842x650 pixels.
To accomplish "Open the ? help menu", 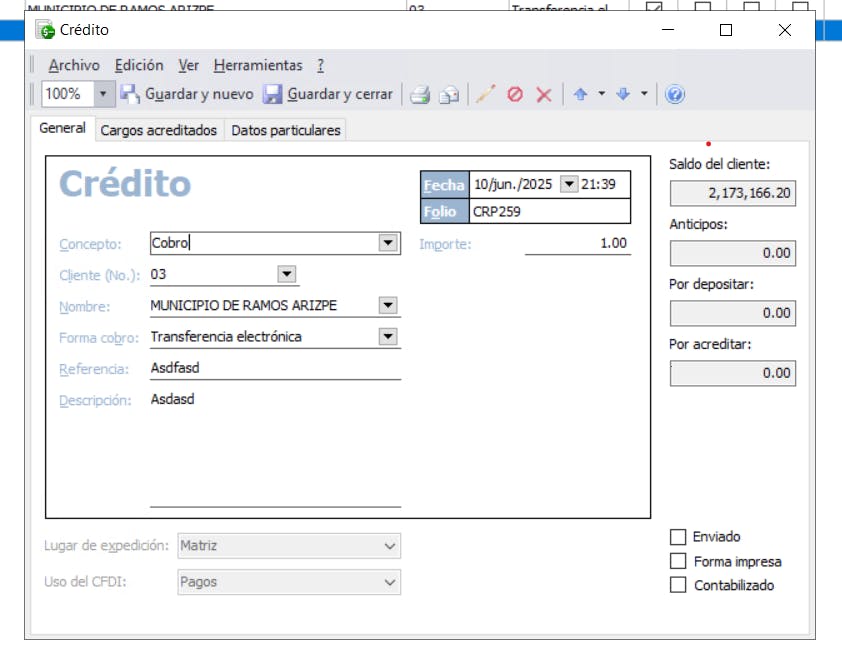I will click(321, 65).
